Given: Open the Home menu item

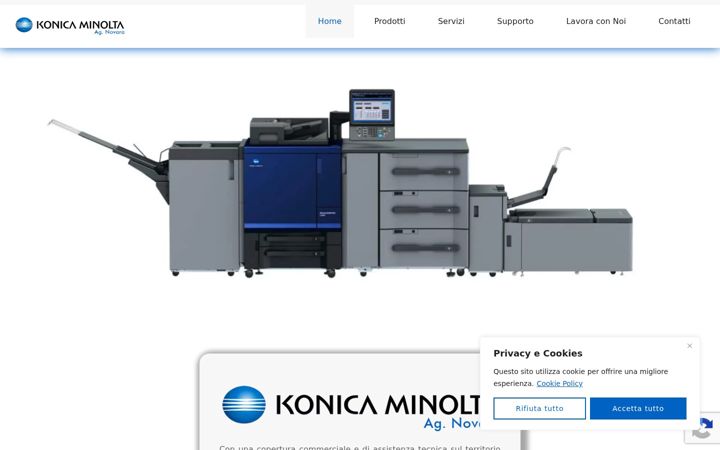Looking at the screenshot, I should 330,21.
